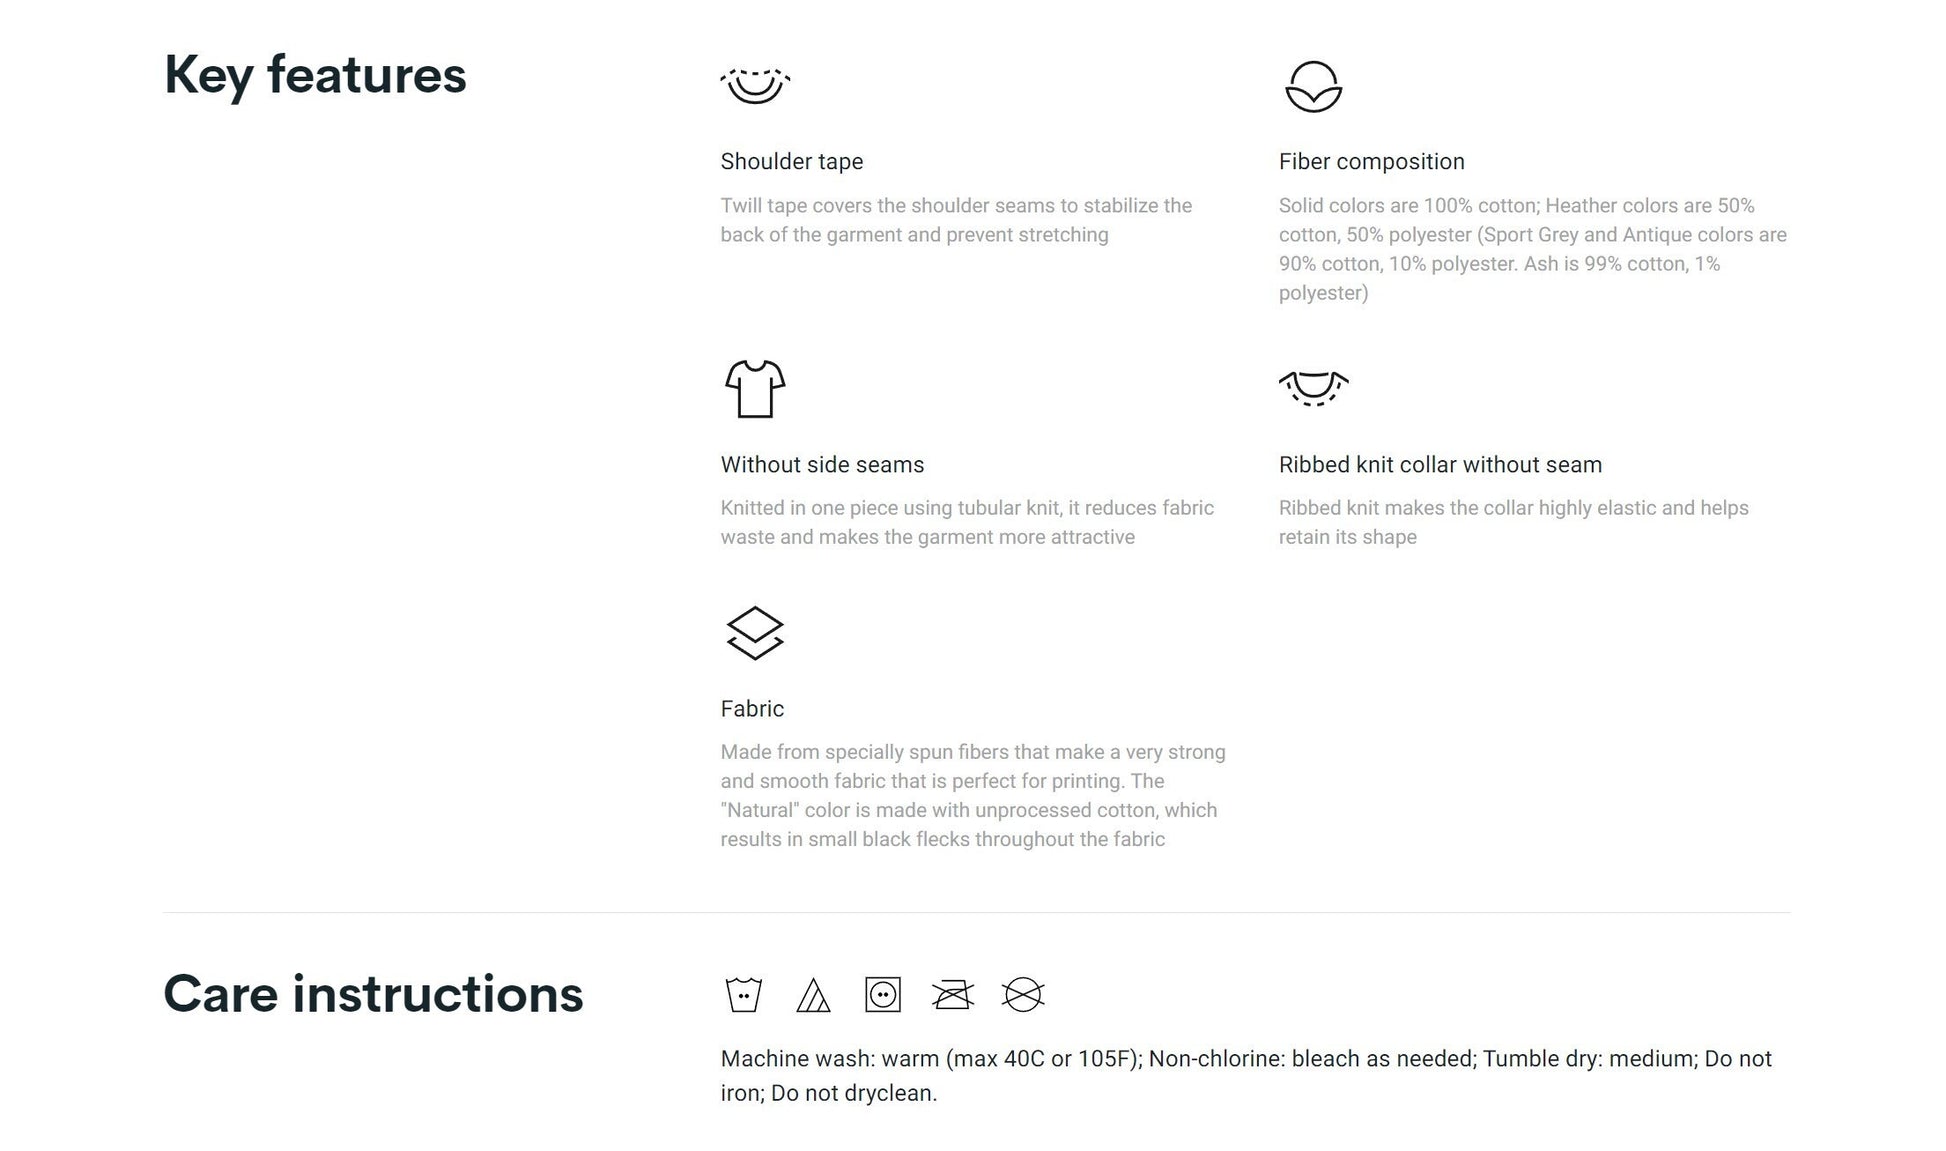
Task: Click the machine wash instructions text
Action: click(x=1245, y=1075)
